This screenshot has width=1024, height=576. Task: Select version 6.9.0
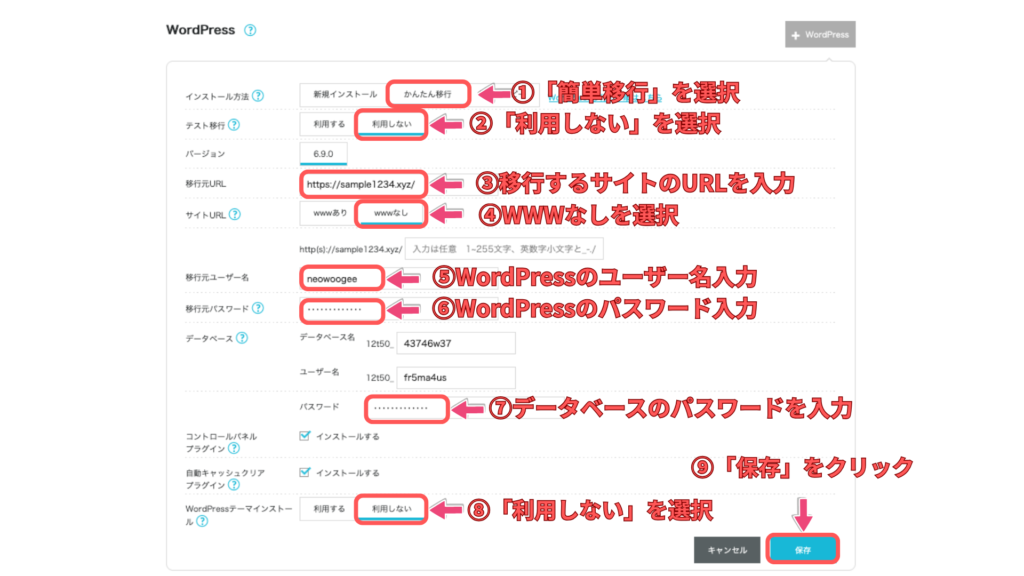(323, 154)
